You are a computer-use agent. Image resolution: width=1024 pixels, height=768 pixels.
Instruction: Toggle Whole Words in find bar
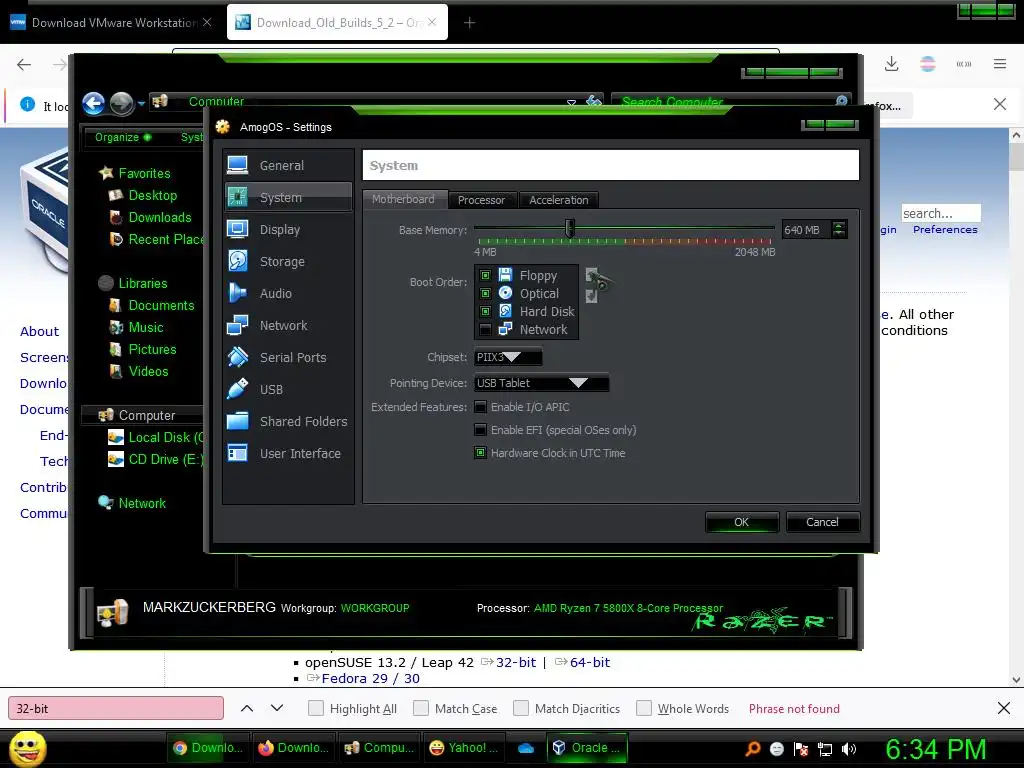tap(643, 708)
